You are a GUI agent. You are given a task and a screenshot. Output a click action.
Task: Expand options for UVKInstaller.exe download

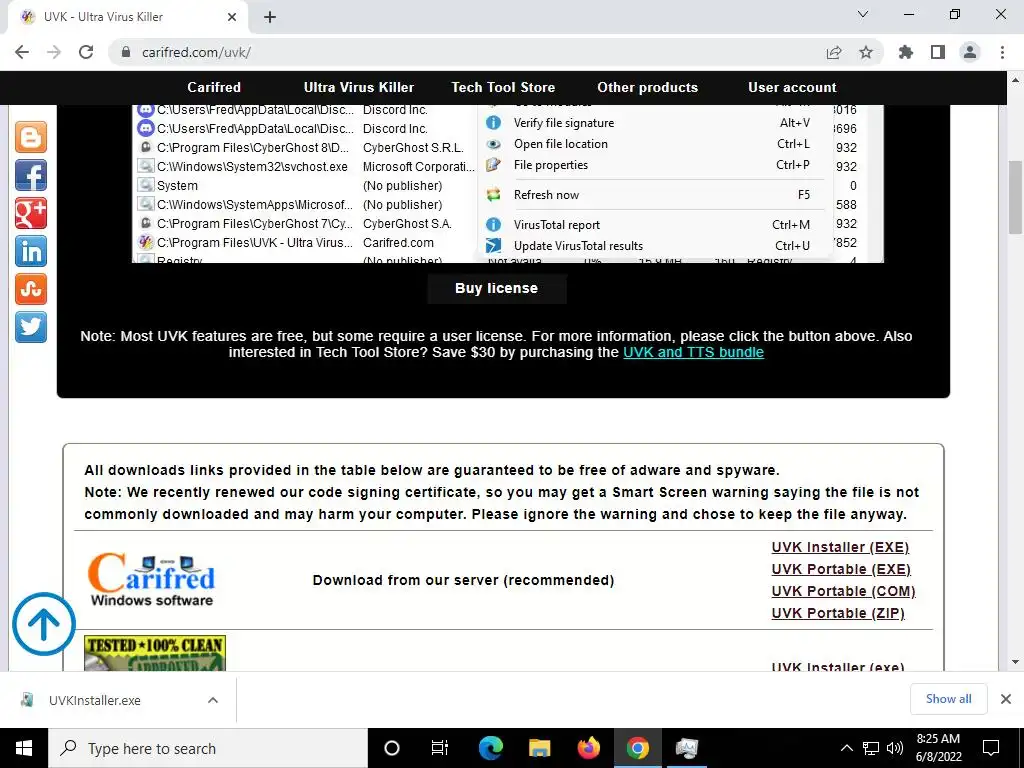tap(213, 700)
